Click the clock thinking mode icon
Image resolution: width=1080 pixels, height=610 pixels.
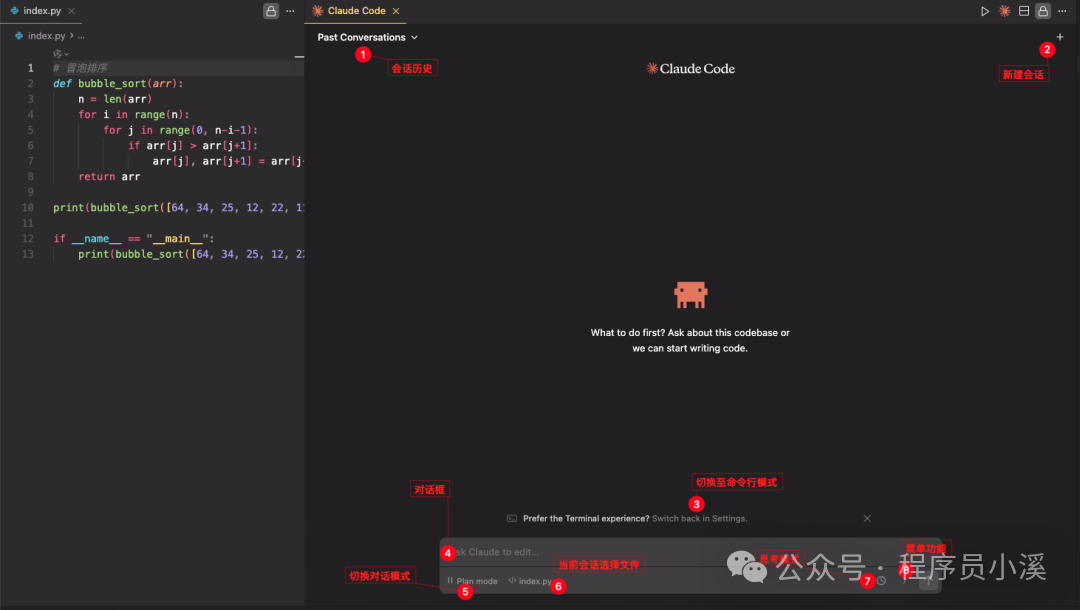click(882, 581)
